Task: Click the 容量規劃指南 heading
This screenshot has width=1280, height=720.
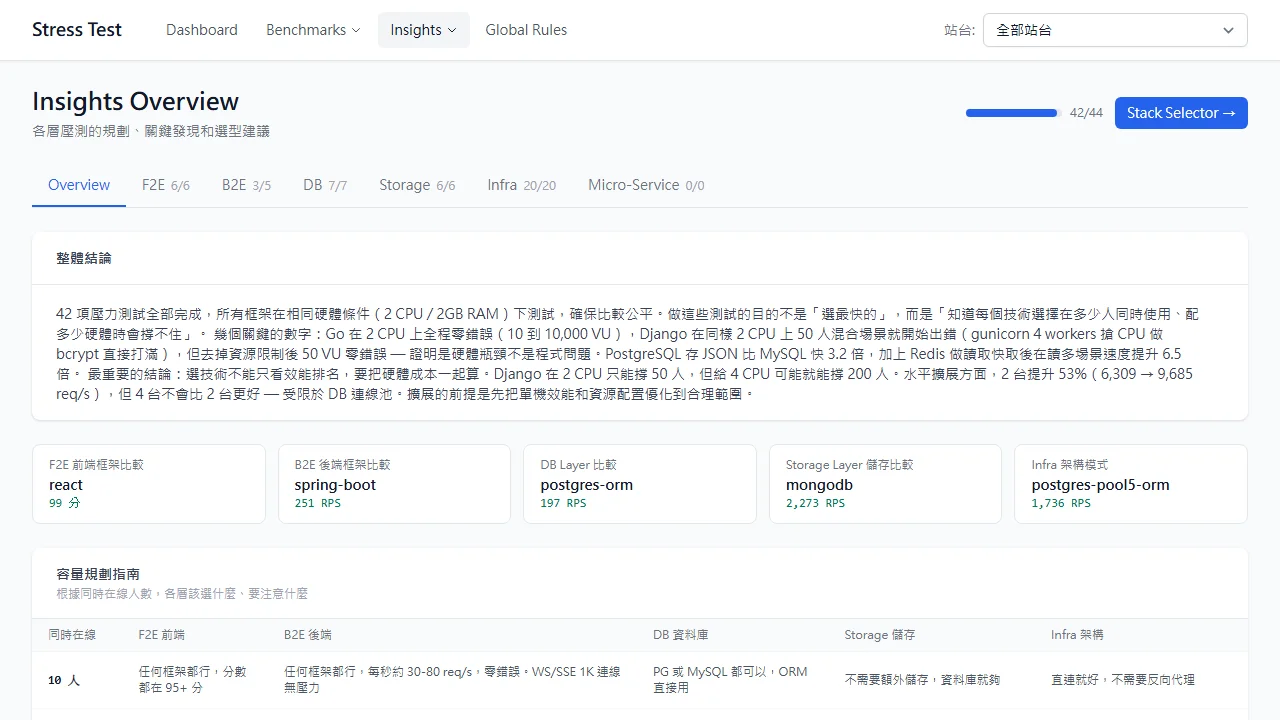Action: pyautogui.click(x=98, y=574)
